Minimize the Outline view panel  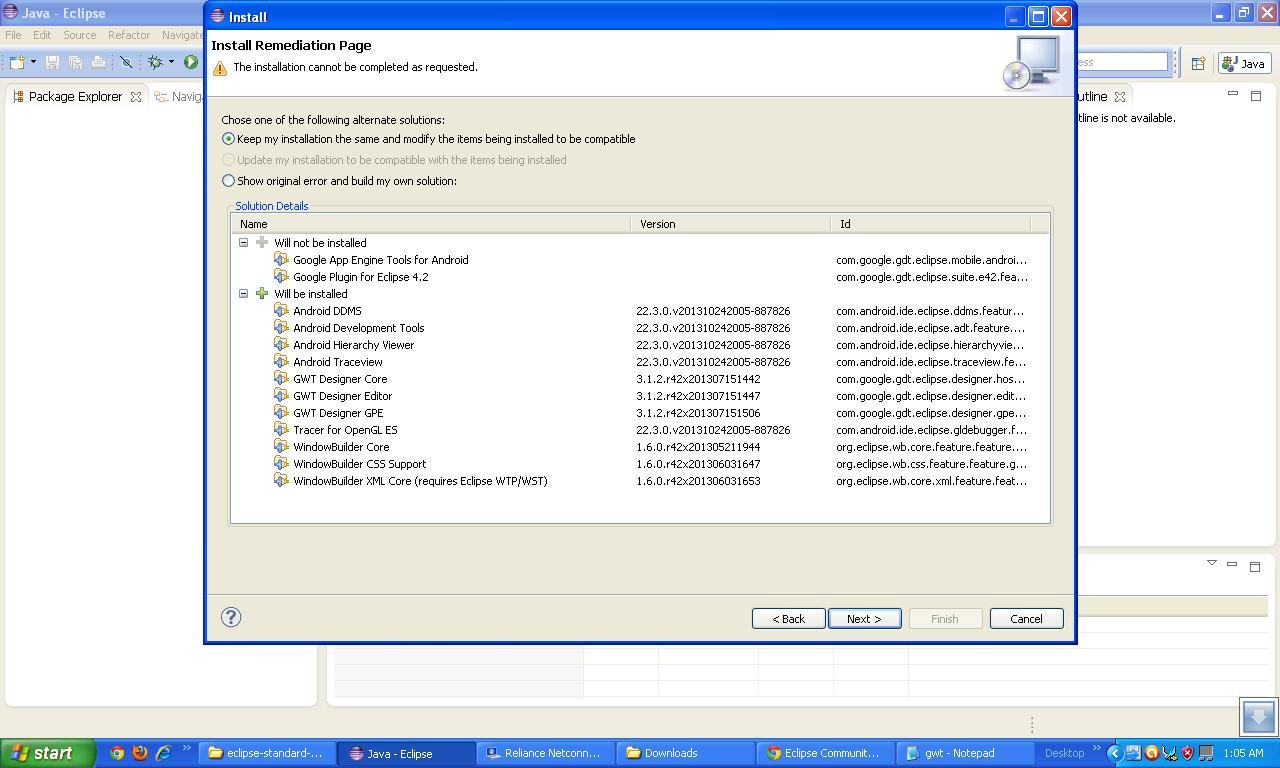pyautogui.click(x=1232, y=95)
